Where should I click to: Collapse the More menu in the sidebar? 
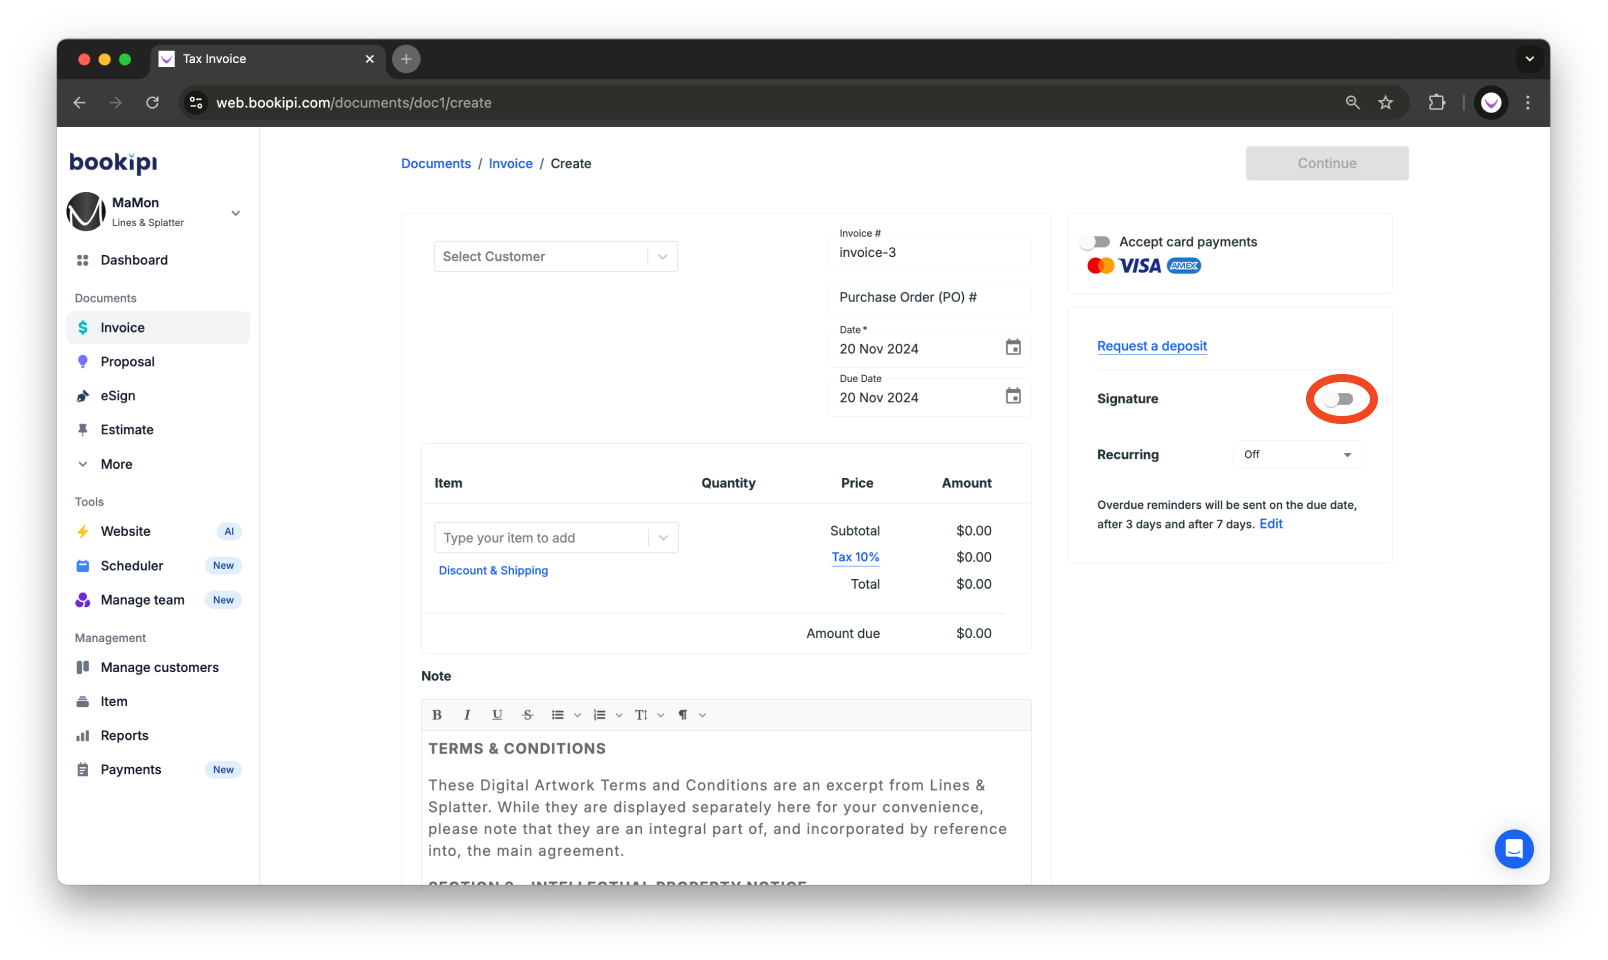click(x=116, y=464)
